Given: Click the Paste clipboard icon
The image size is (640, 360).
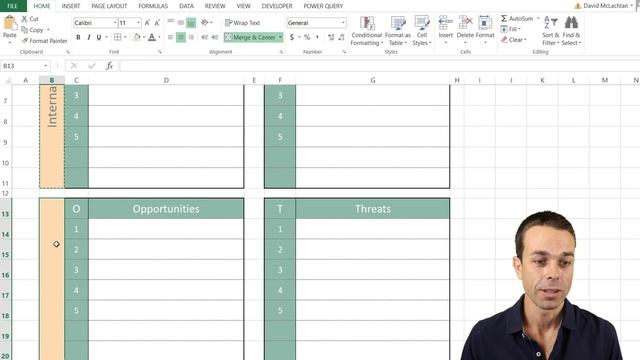Looking at the screenshot, I should point(9,24).
